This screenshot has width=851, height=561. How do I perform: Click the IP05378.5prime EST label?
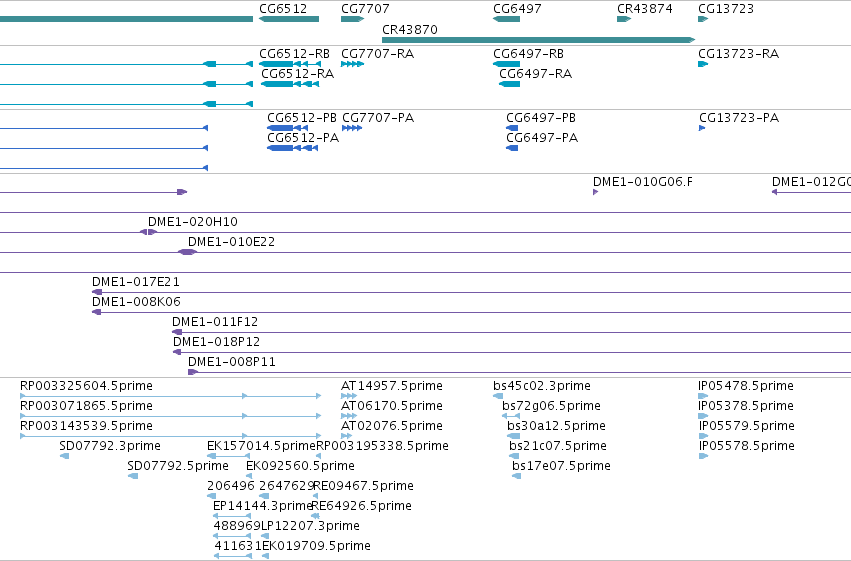point(746,406)
